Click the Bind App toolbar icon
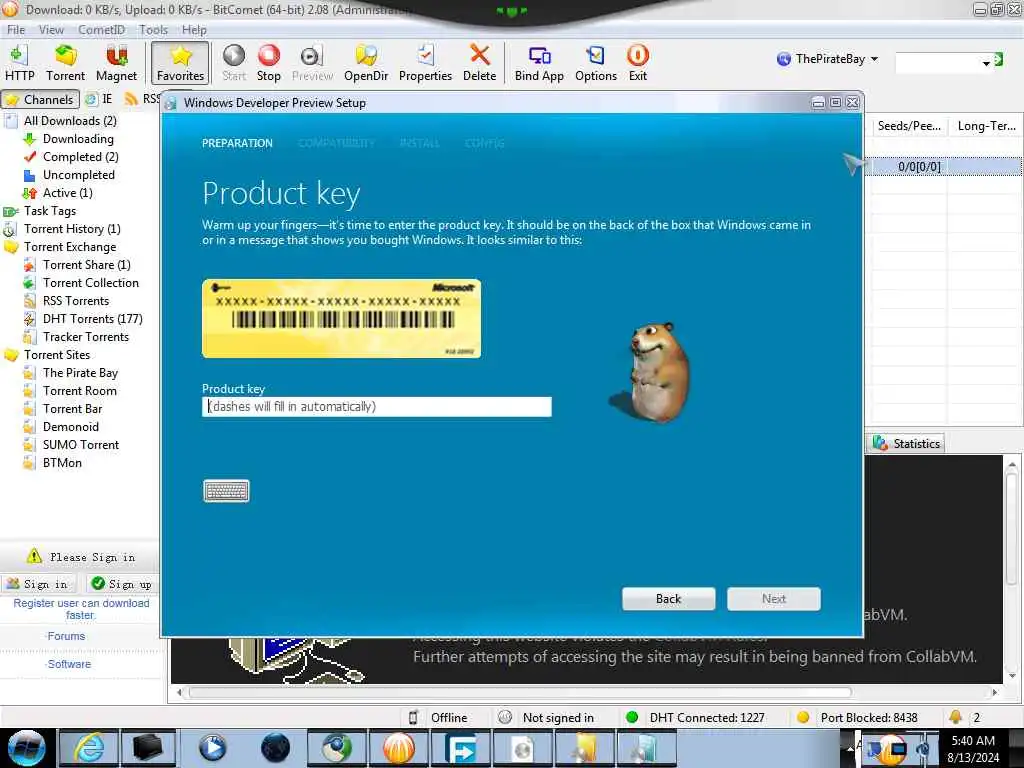The height and width of the screenshot is (768, 1024). coord(539,63)
